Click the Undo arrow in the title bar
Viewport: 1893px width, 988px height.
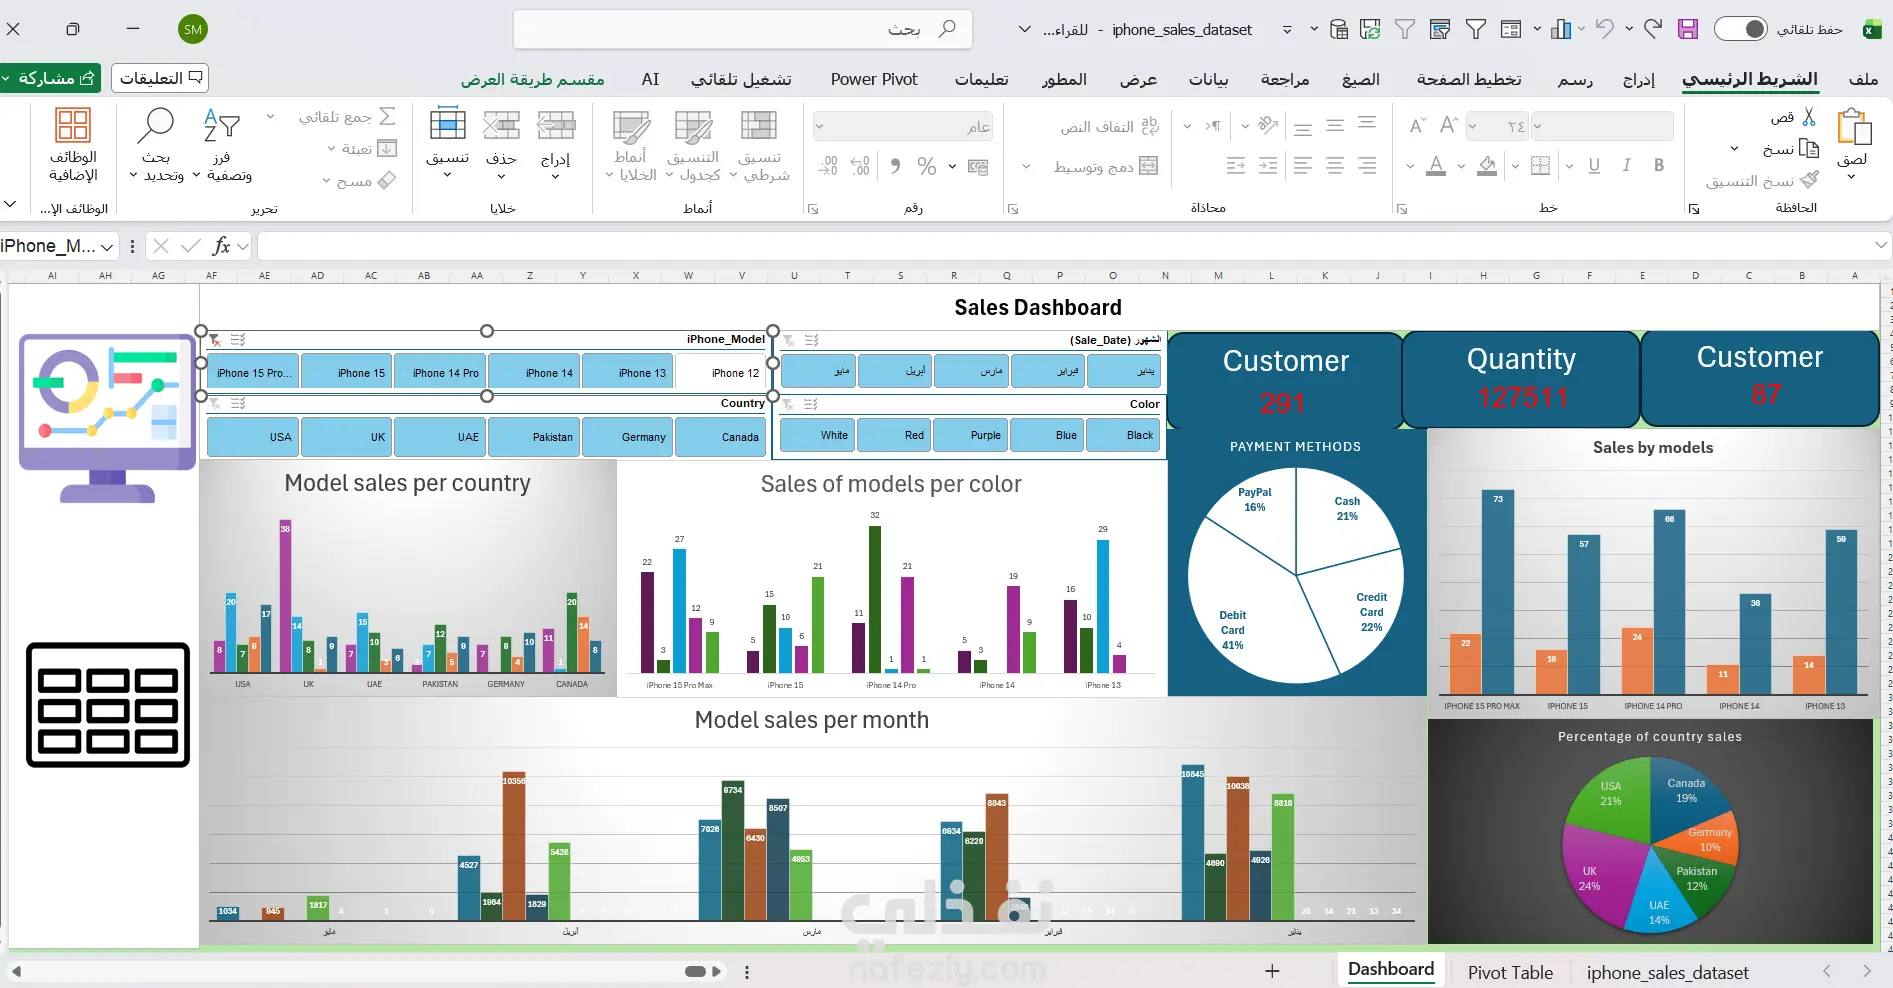[x=1605, y=29]
